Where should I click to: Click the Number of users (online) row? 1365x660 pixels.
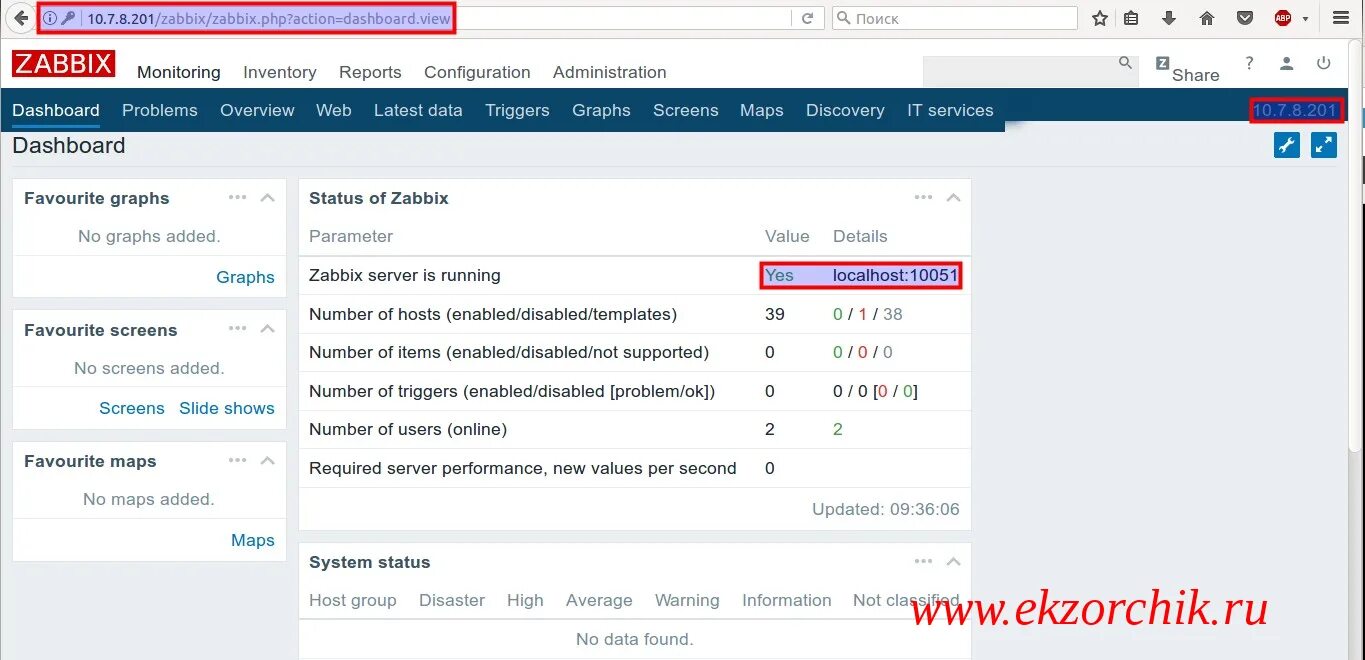(635, 429)
